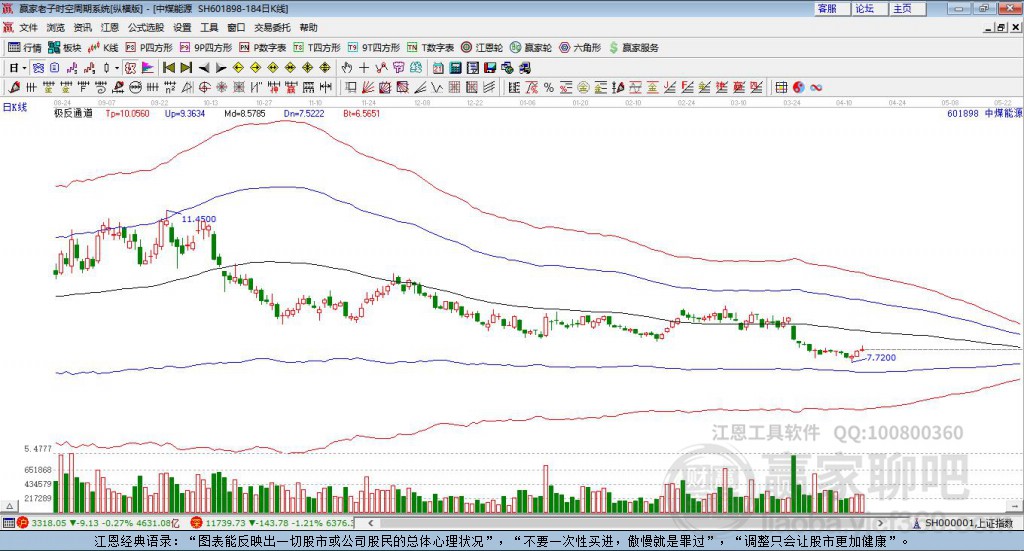1024x551 pixels.
Task: Toggle the 权 adjustment icon
Action: pyautogui.click(x=131, y=67)
